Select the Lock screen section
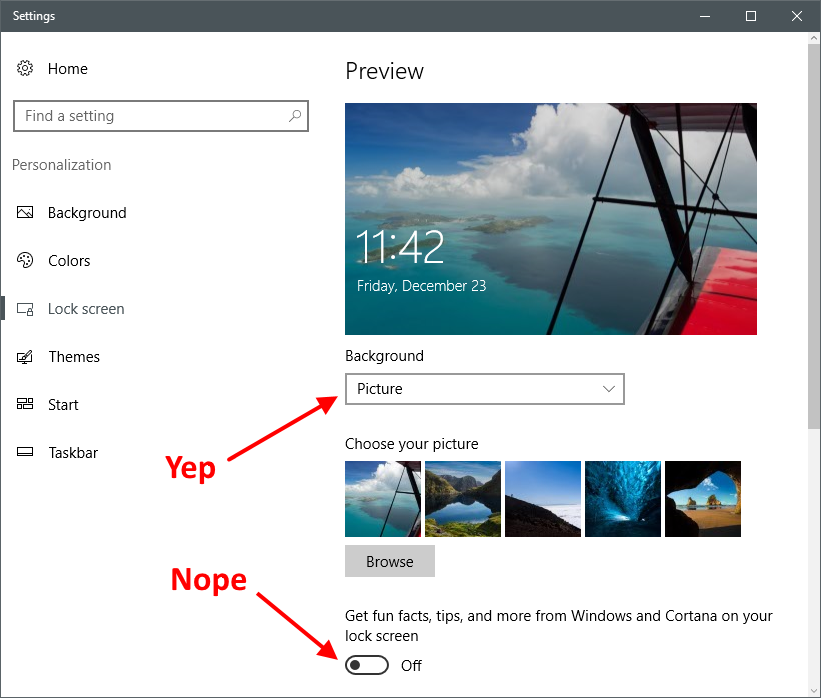Screen dimensions: 821x698 tap(86, 309)
